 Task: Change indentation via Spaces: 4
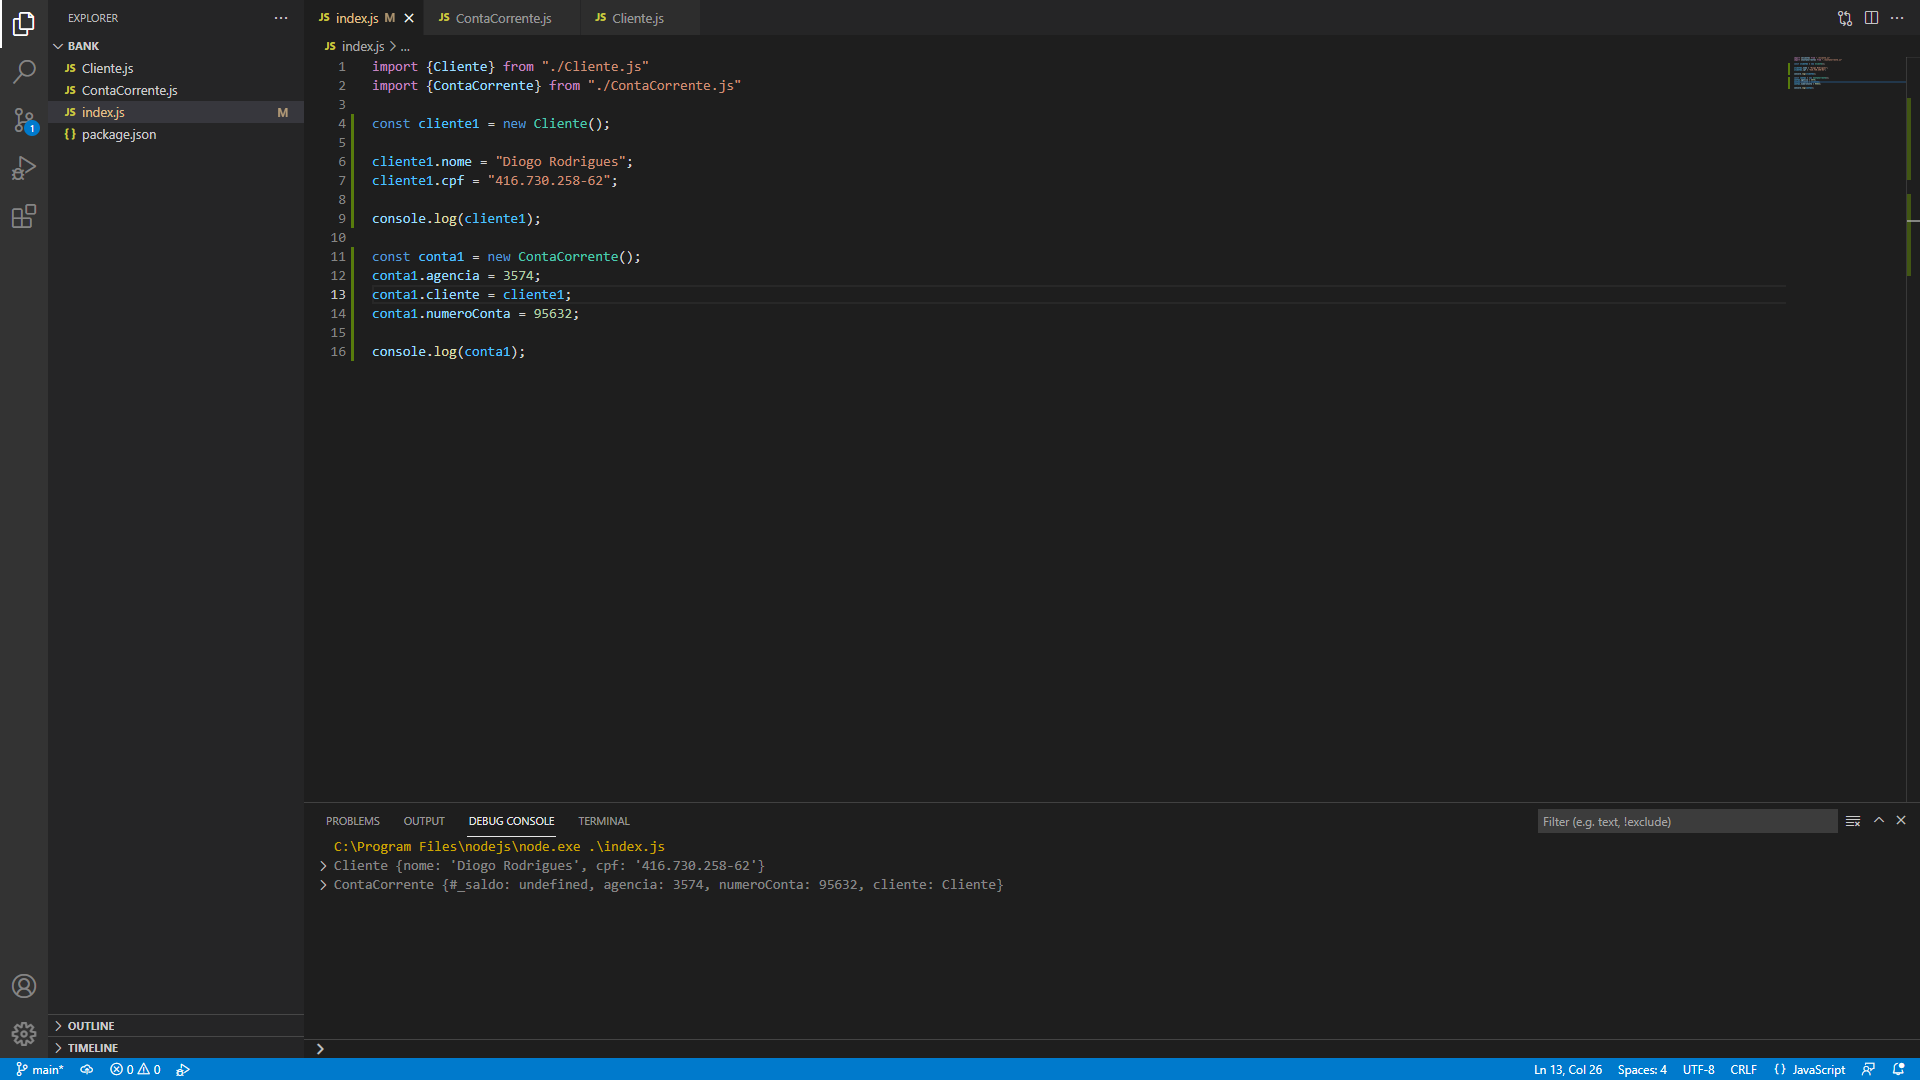(x=1642, y=1069)
